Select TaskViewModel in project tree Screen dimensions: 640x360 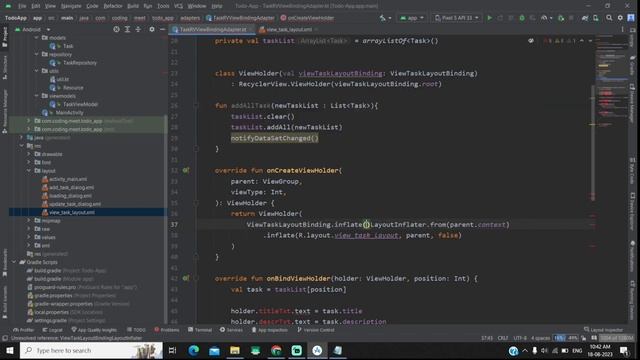(80, 104)
